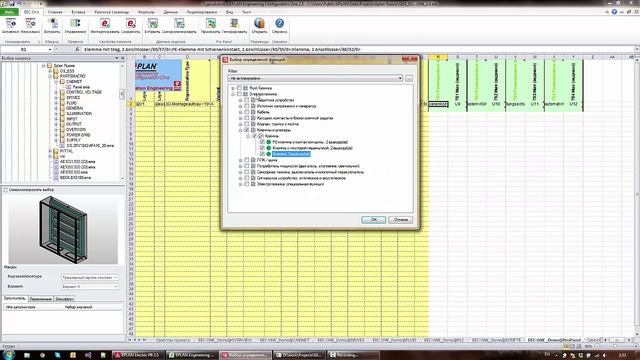Select Сигнальное устройство tree row text
The width and height of the screenshot is (640, 360).
coord(301,178)
